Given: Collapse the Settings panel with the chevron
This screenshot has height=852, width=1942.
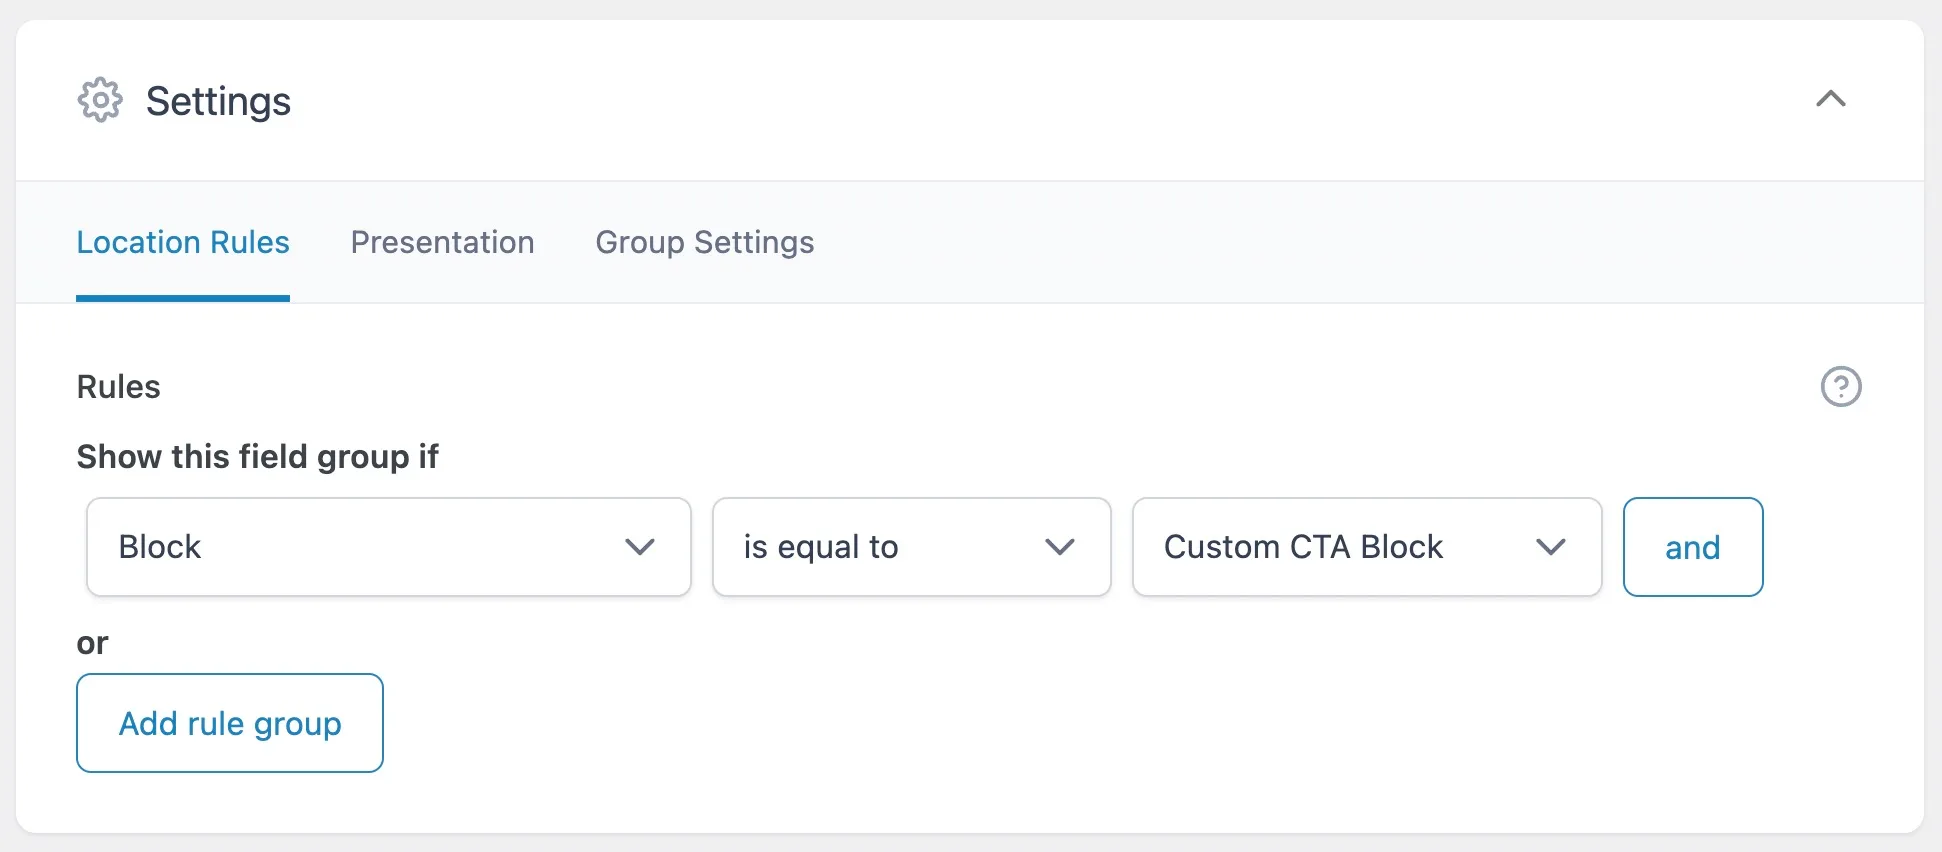Looking at the screenshot, I should pos(1830,99).
